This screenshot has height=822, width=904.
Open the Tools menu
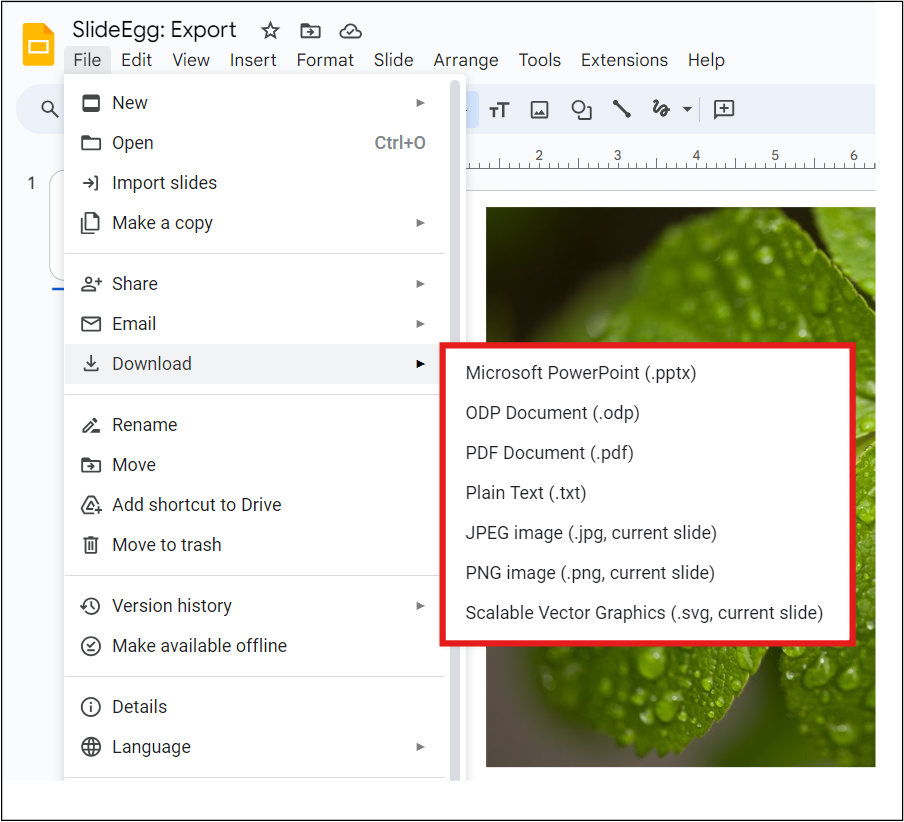click(540, 60)
